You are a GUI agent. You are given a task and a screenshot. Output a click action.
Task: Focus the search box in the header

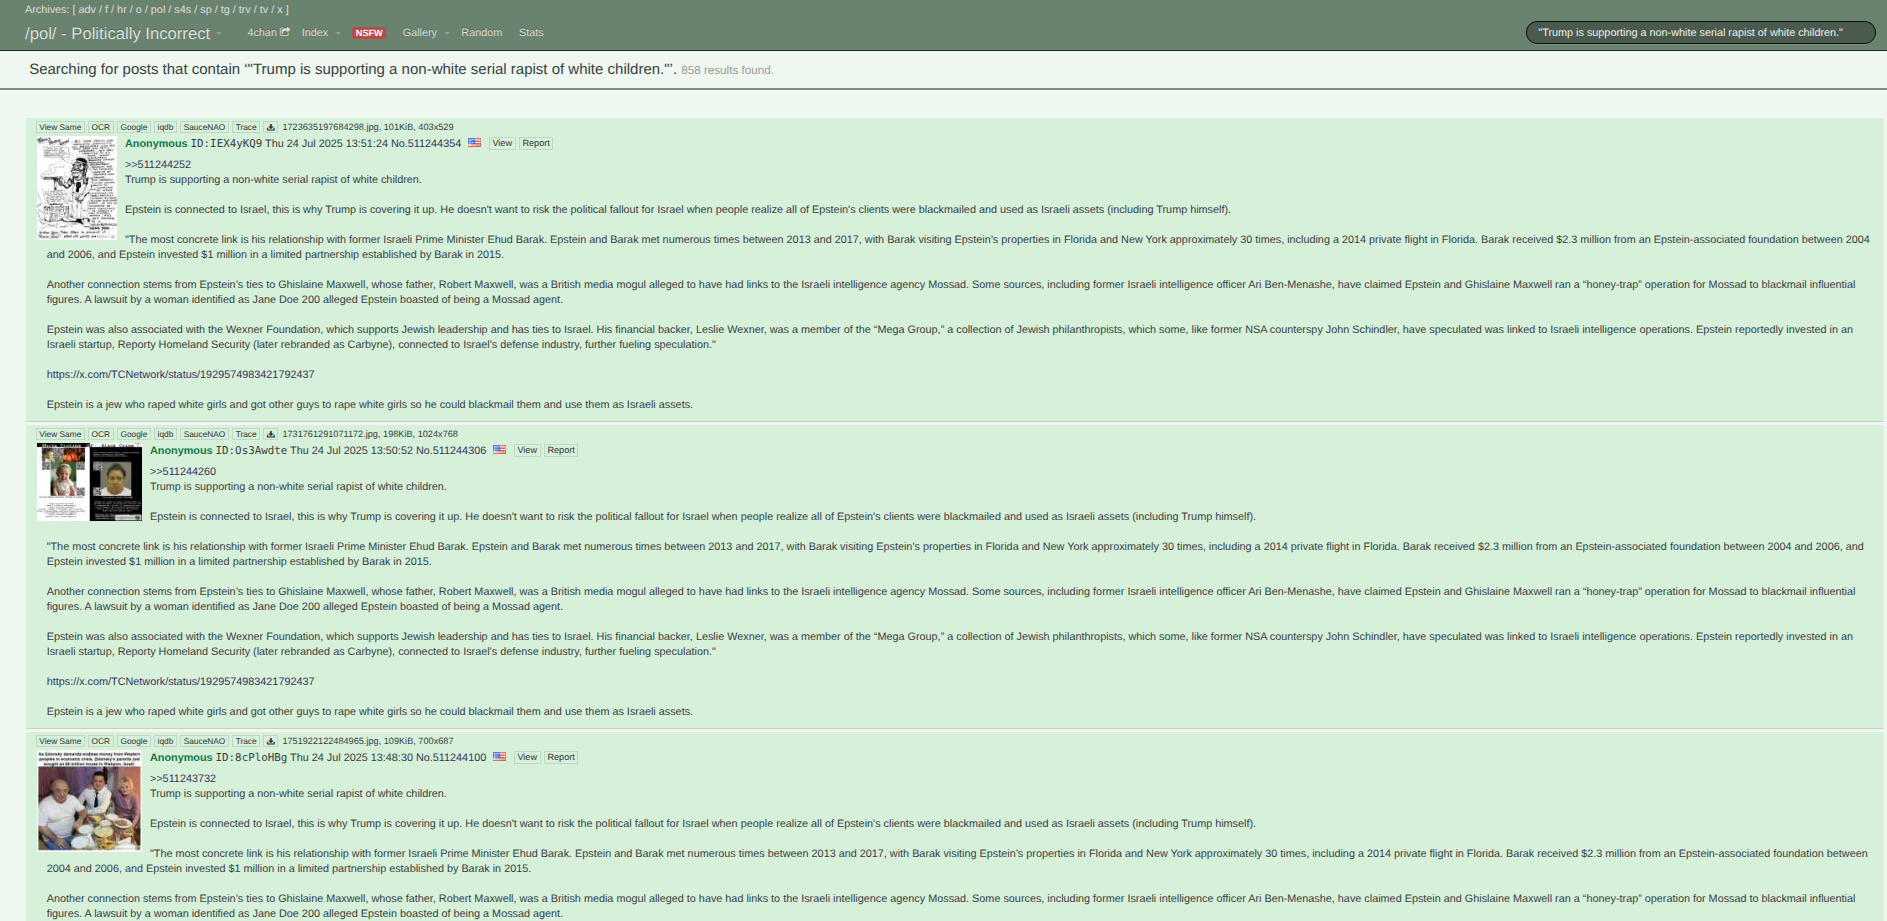pos(1700,33)
